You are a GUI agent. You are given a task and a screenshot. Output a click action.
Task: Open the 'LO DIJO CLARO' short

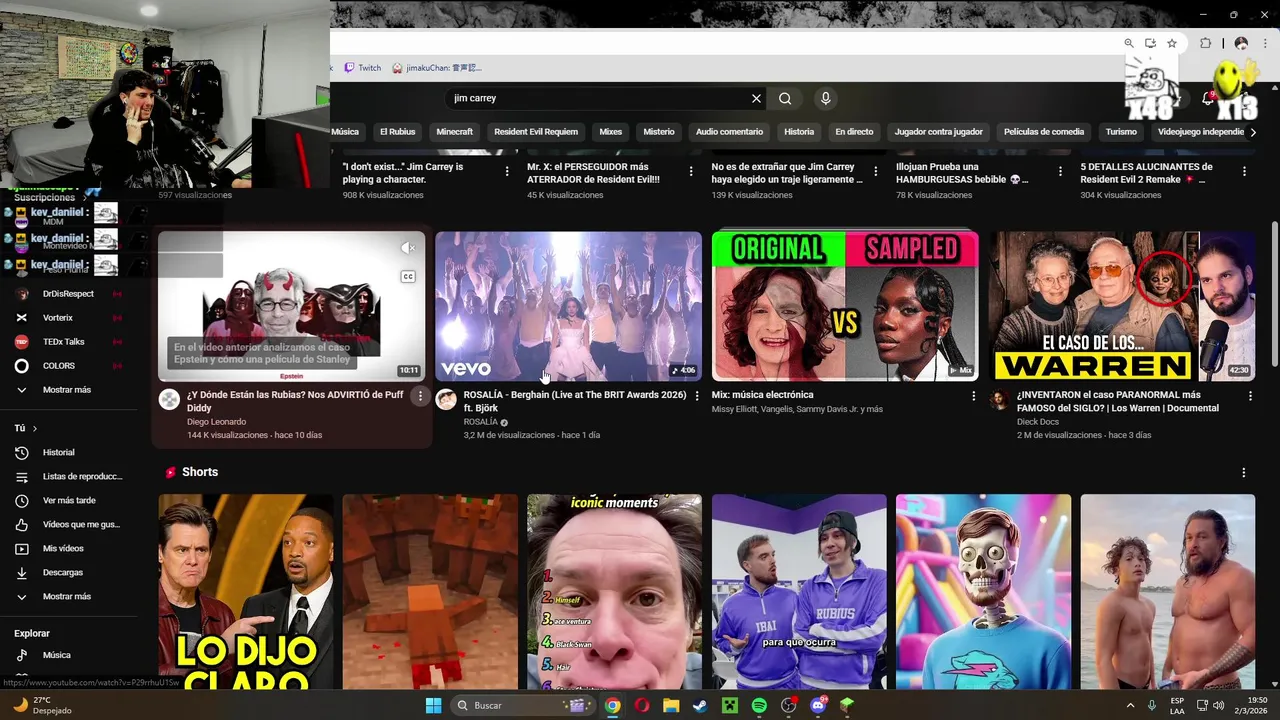click(x=246, y=591)
